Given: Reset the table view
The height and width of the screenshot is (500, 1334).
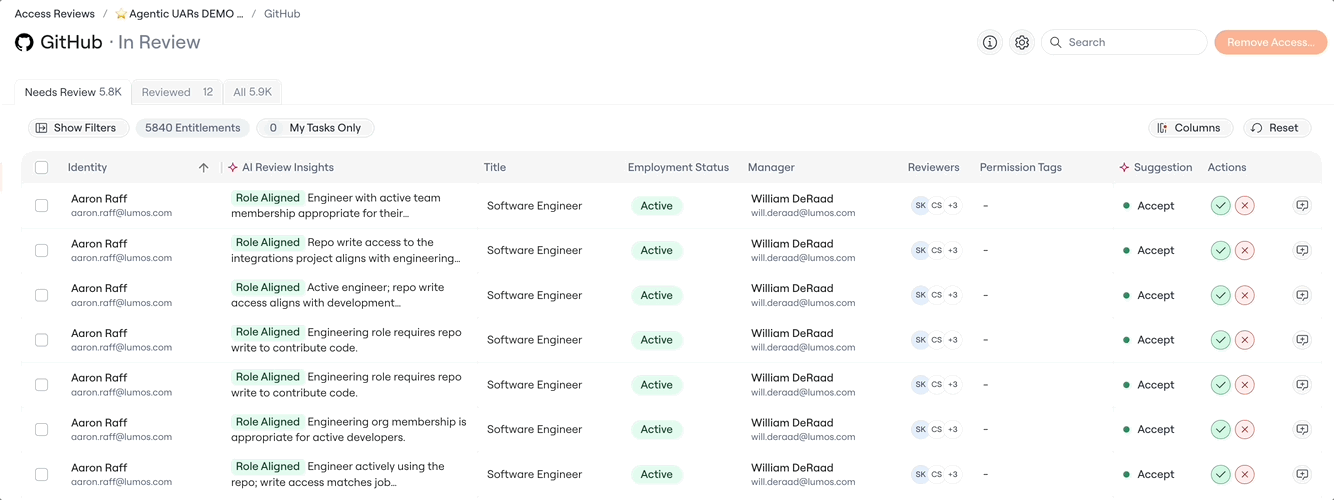Looking at the screenshot, I should pyautogui.click(x=1275, y=128).
